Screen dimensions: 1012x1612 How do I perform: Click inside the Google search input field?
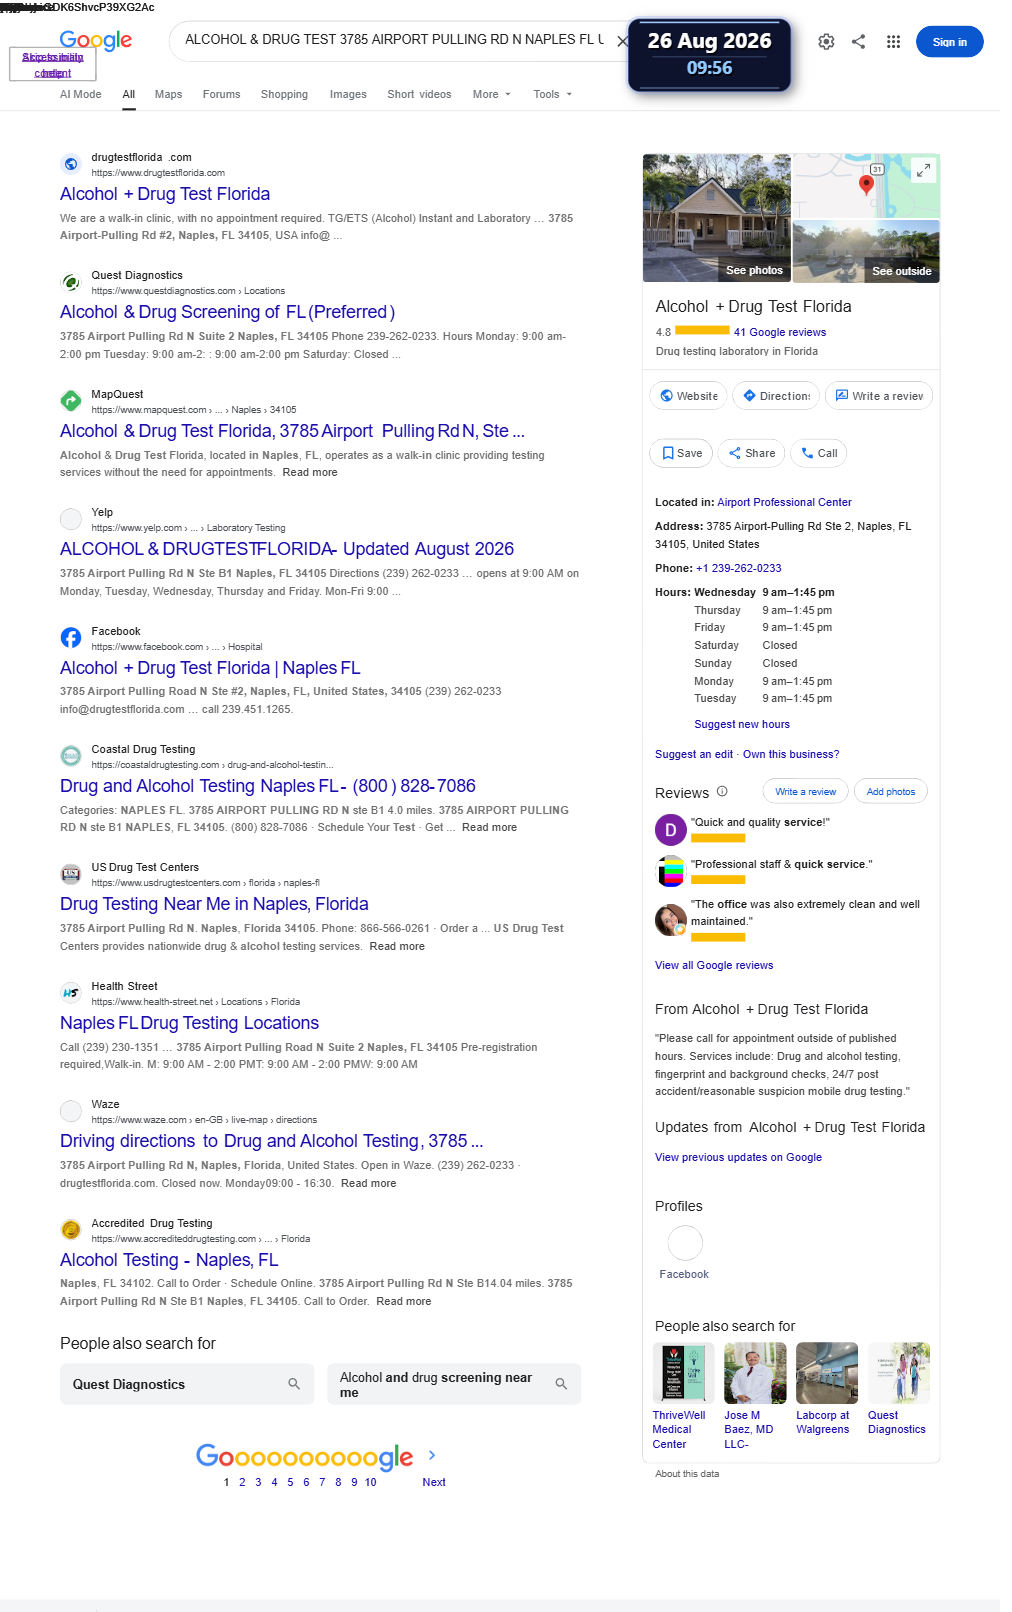tap(394, 40)
